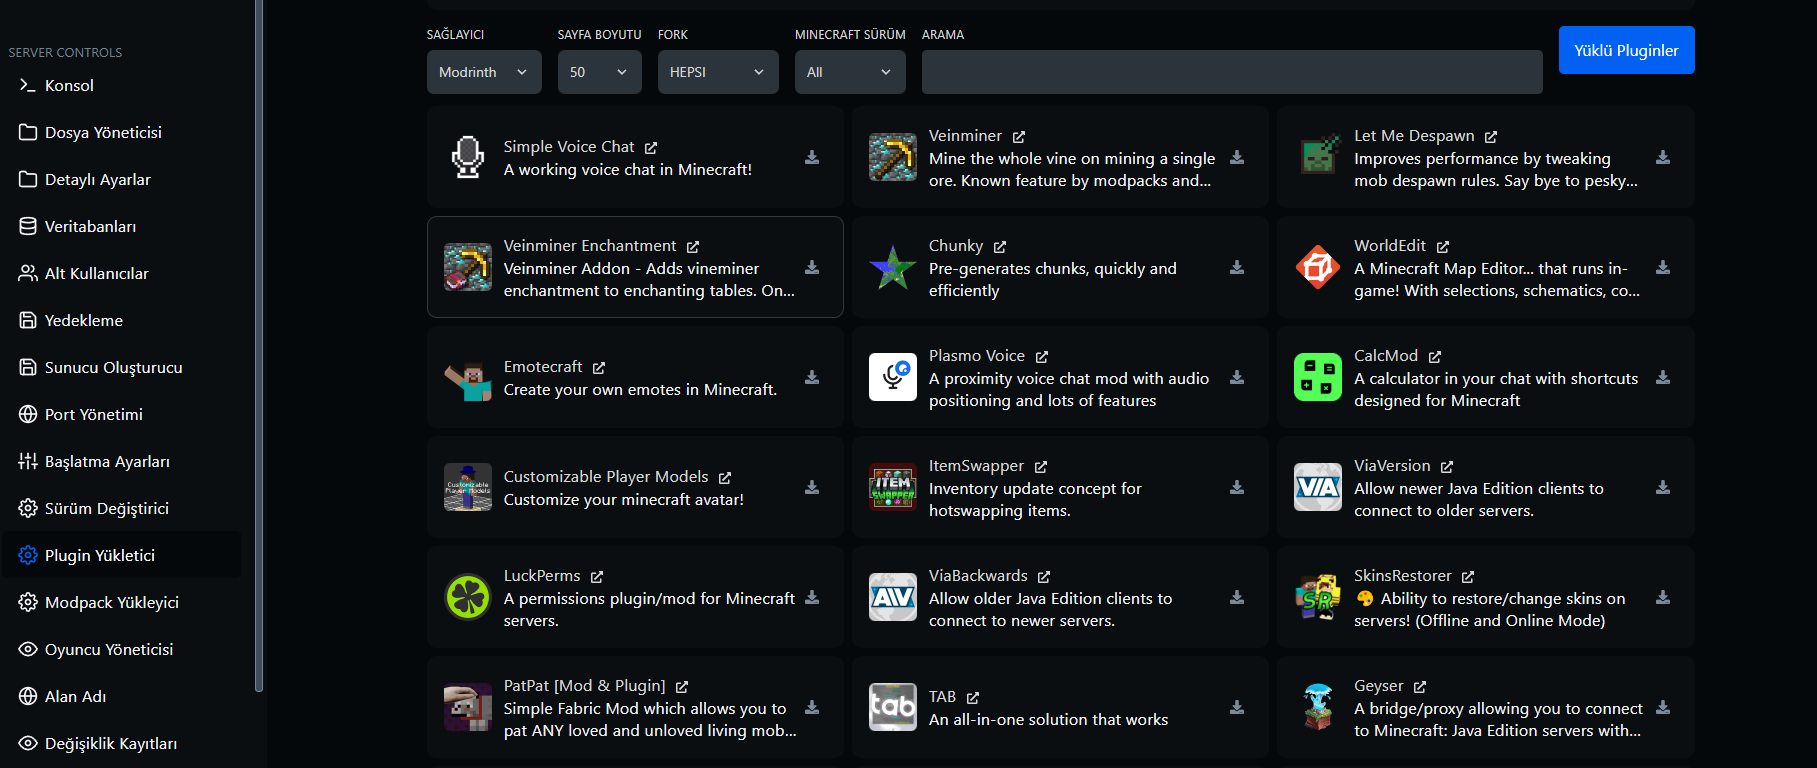The image size is (1817, 768).
Task: Select Plugin Yükletici menu item
Action: click(x=121, y=555)
